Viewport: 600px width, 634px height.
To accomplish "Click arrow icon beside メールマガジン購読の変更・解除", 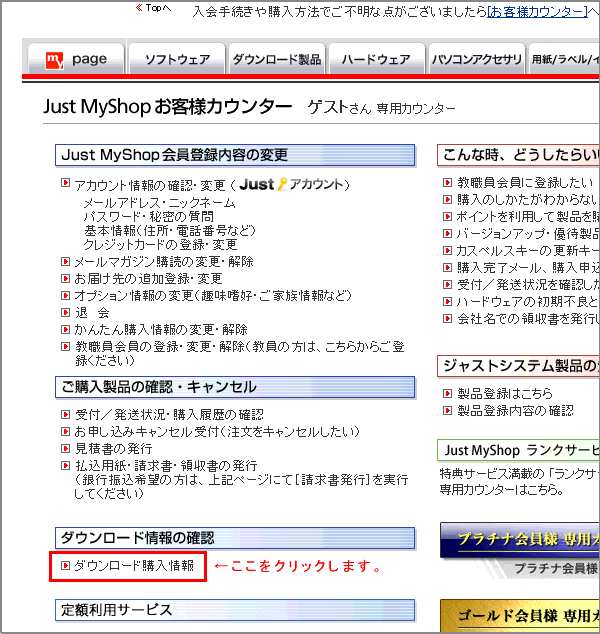I will [66, 262].
